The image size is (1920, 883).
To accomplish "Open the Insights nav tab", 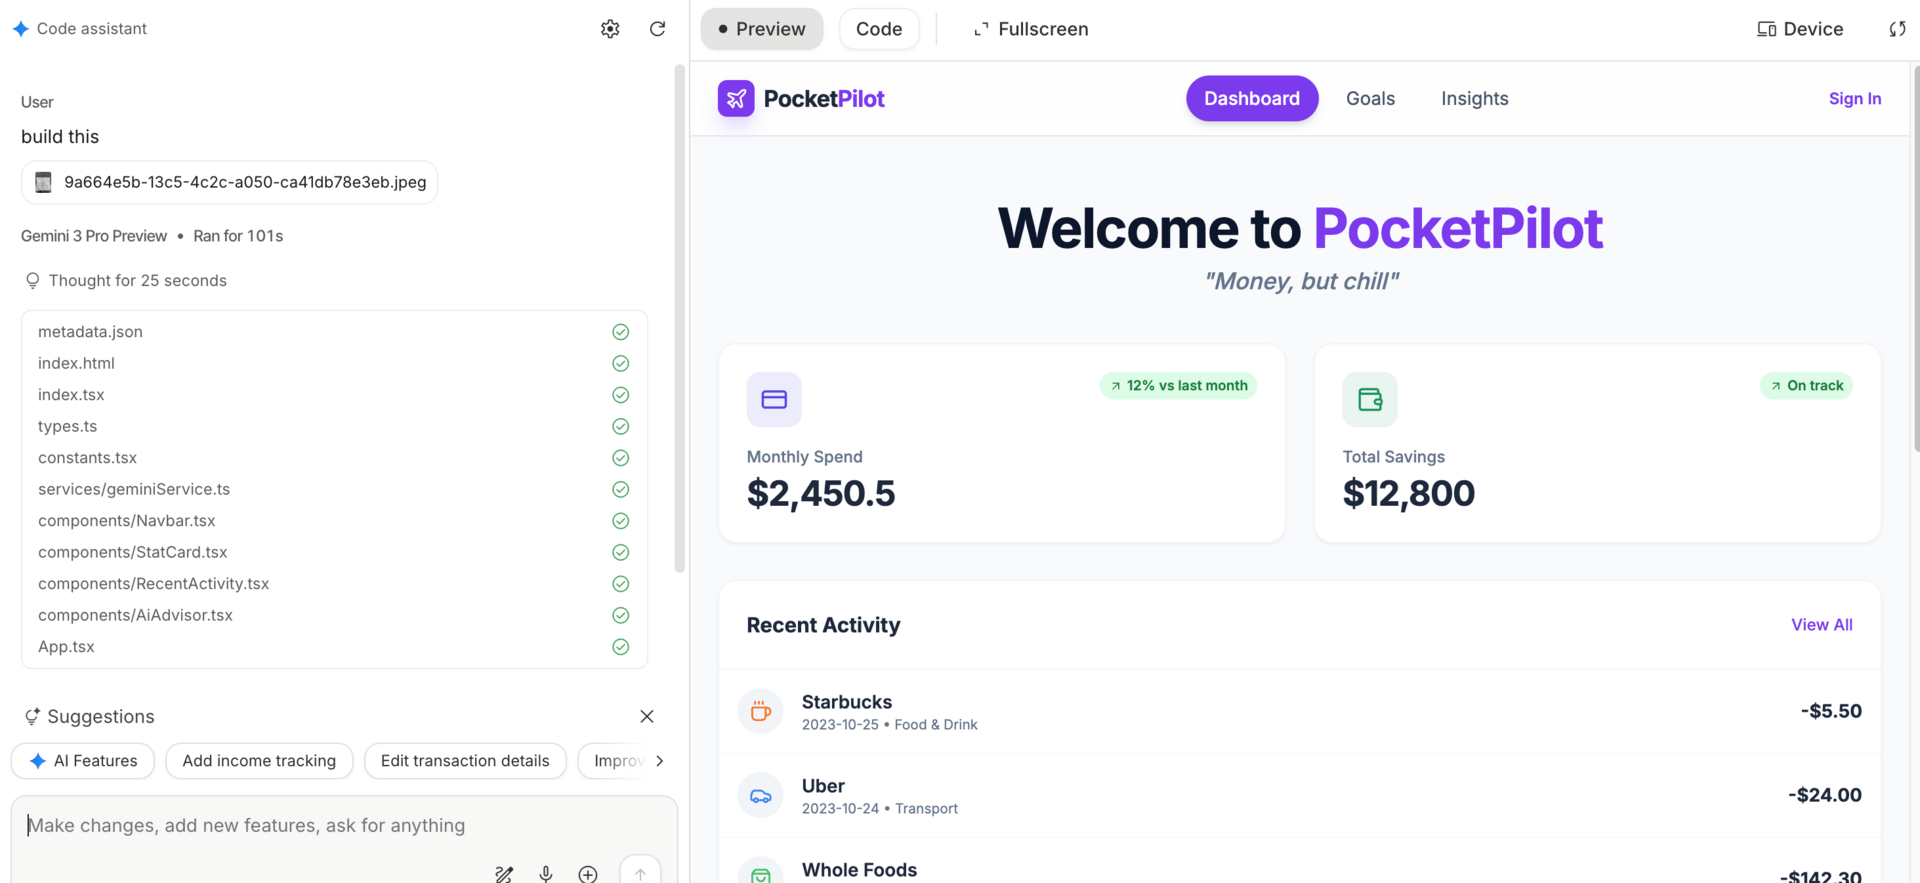I will point(1475,98).
